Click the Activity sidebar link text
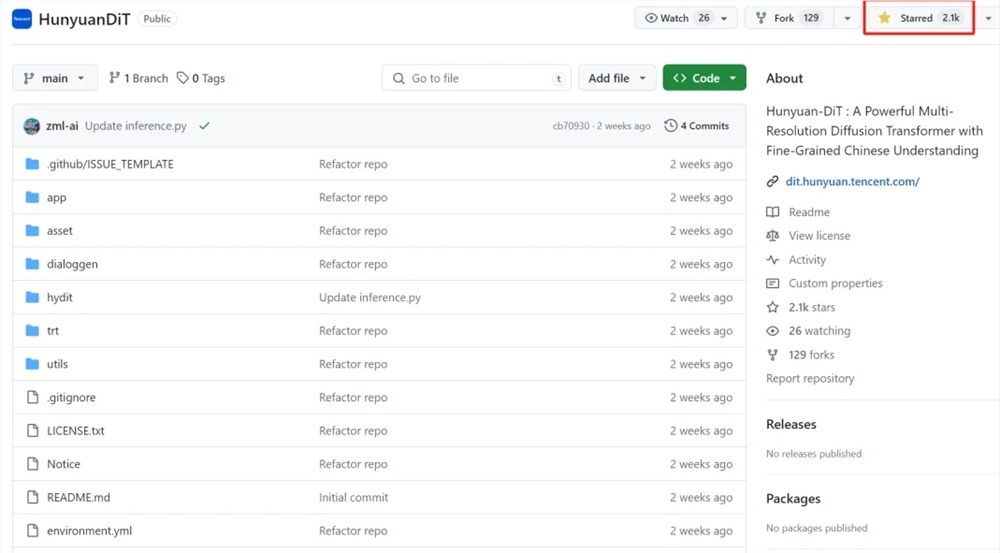This screenshot has height=553, width=1000. (x=807, y=260)
